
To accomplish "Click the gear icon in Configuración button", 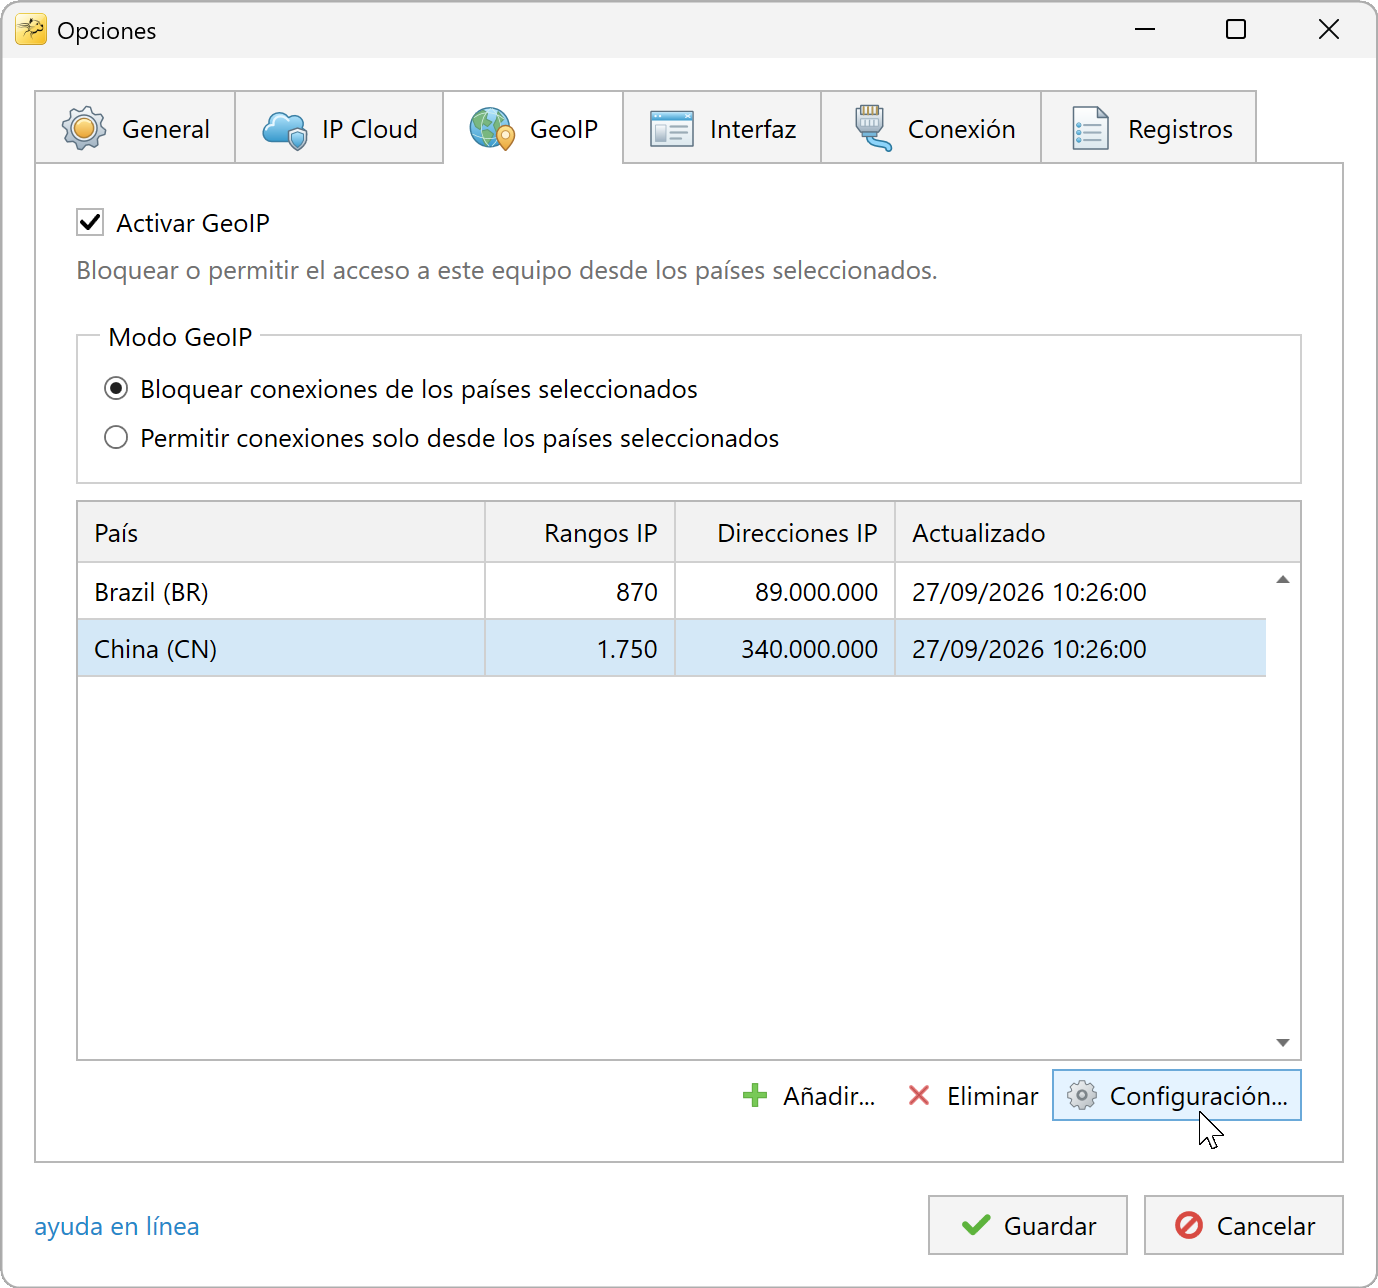I will [1082, 1096].
